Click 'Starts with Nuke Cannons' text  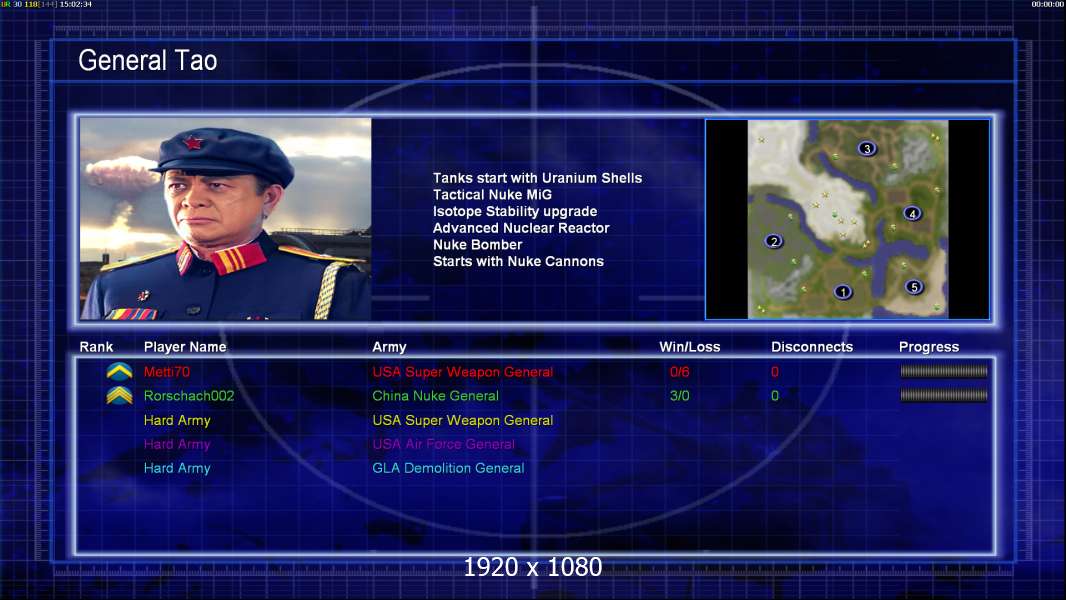coord(518,262)
